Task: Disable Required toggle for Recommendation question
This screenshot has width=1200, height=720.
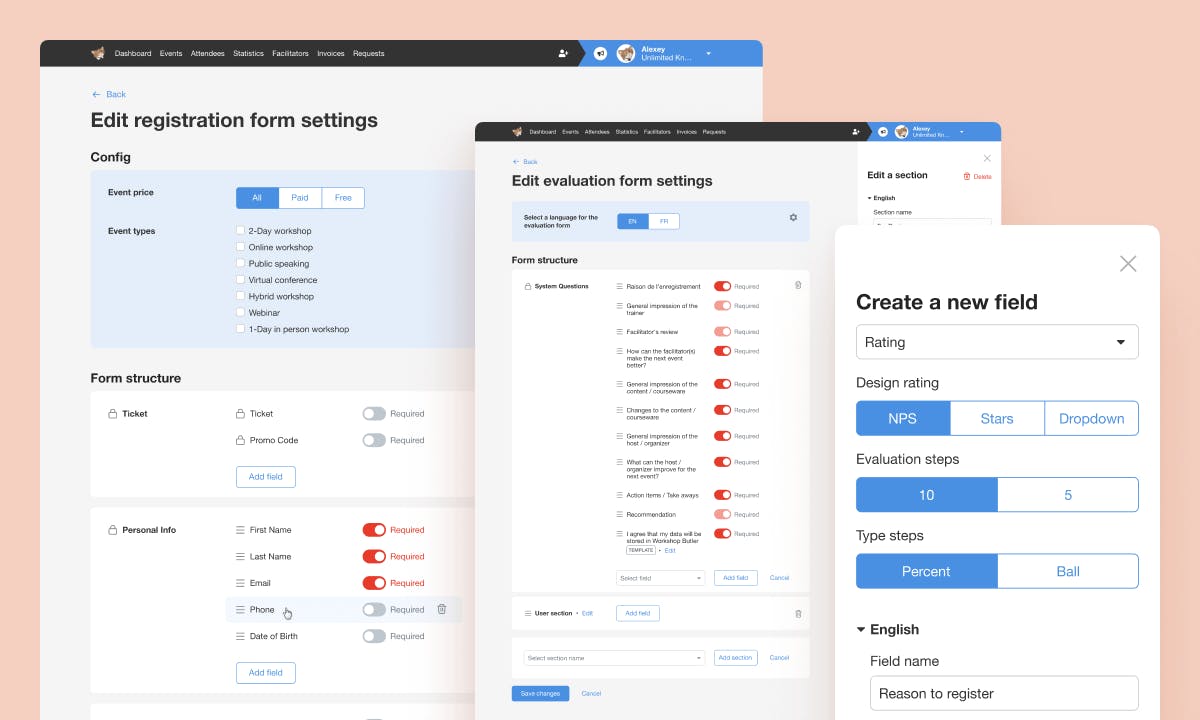Action: [722, 515]
